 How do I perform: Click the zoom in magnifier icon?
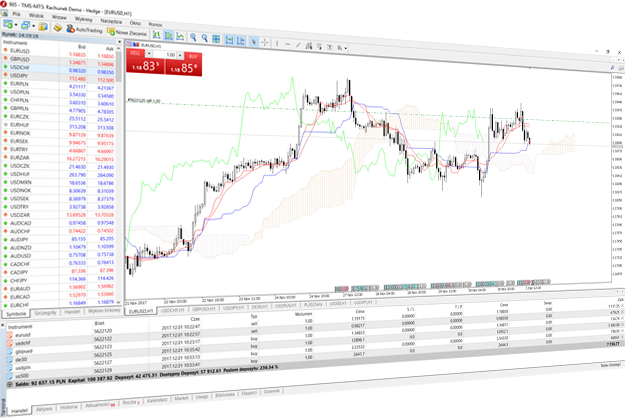pos(193,37)
